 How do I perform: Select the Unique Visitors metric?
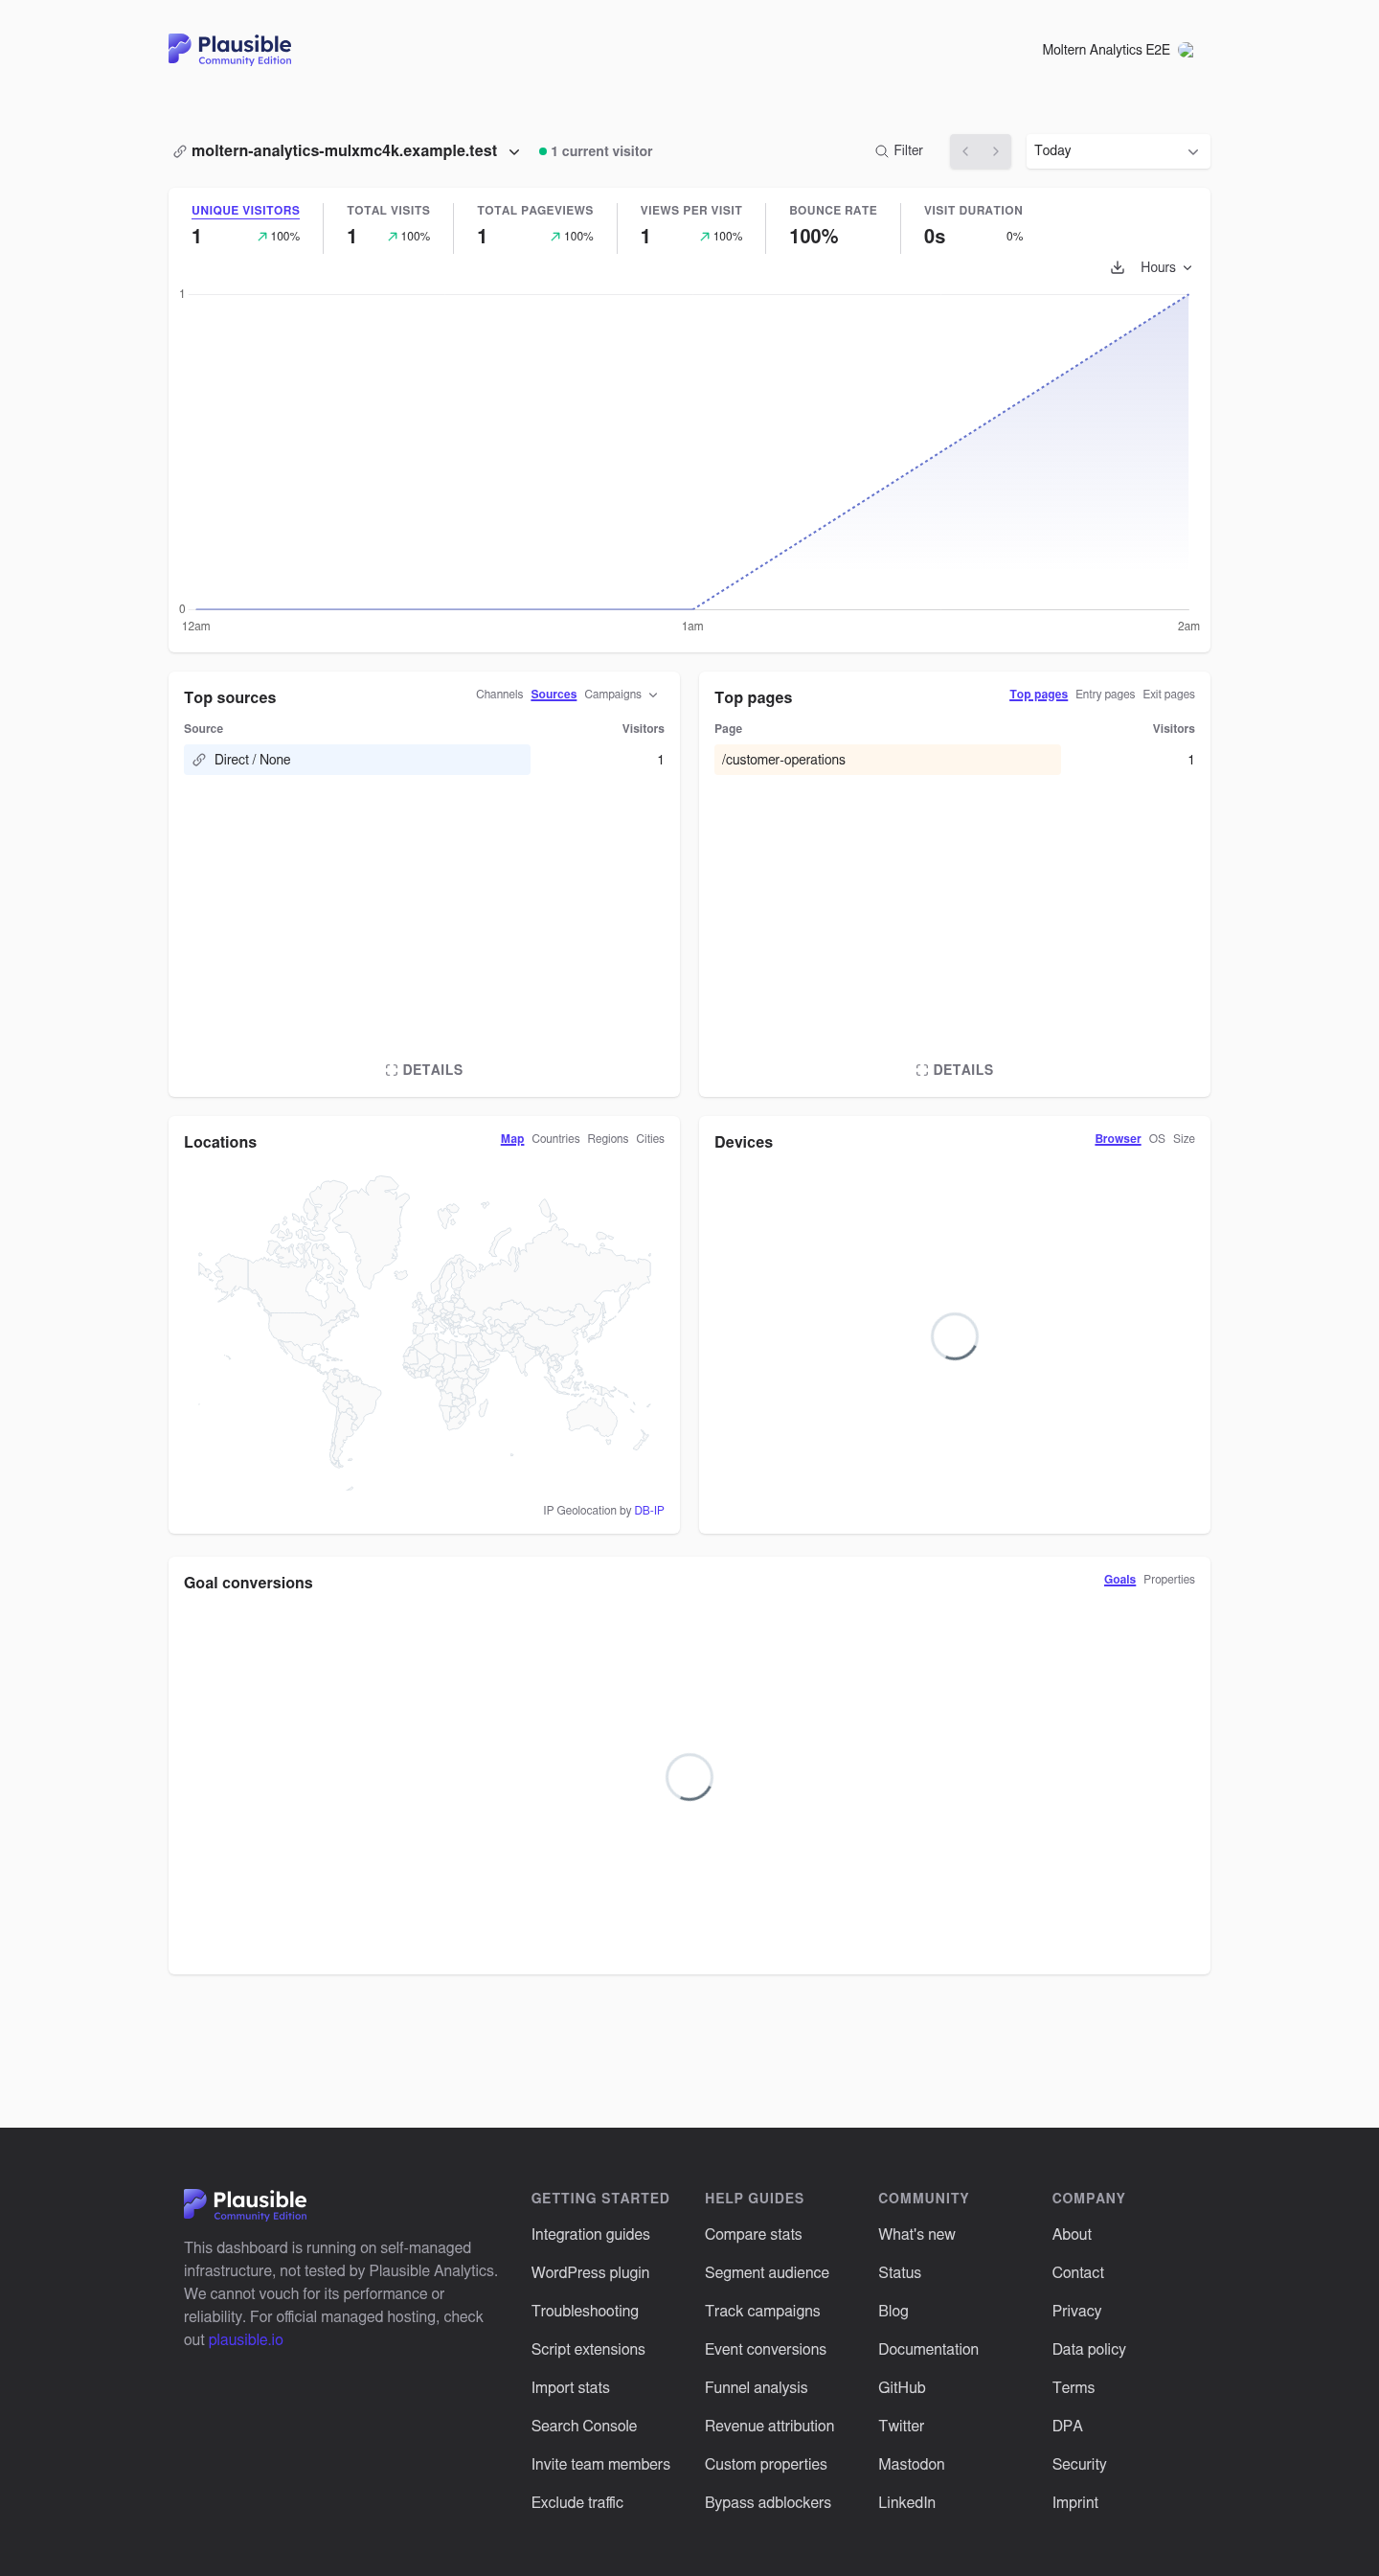[245, 226]
